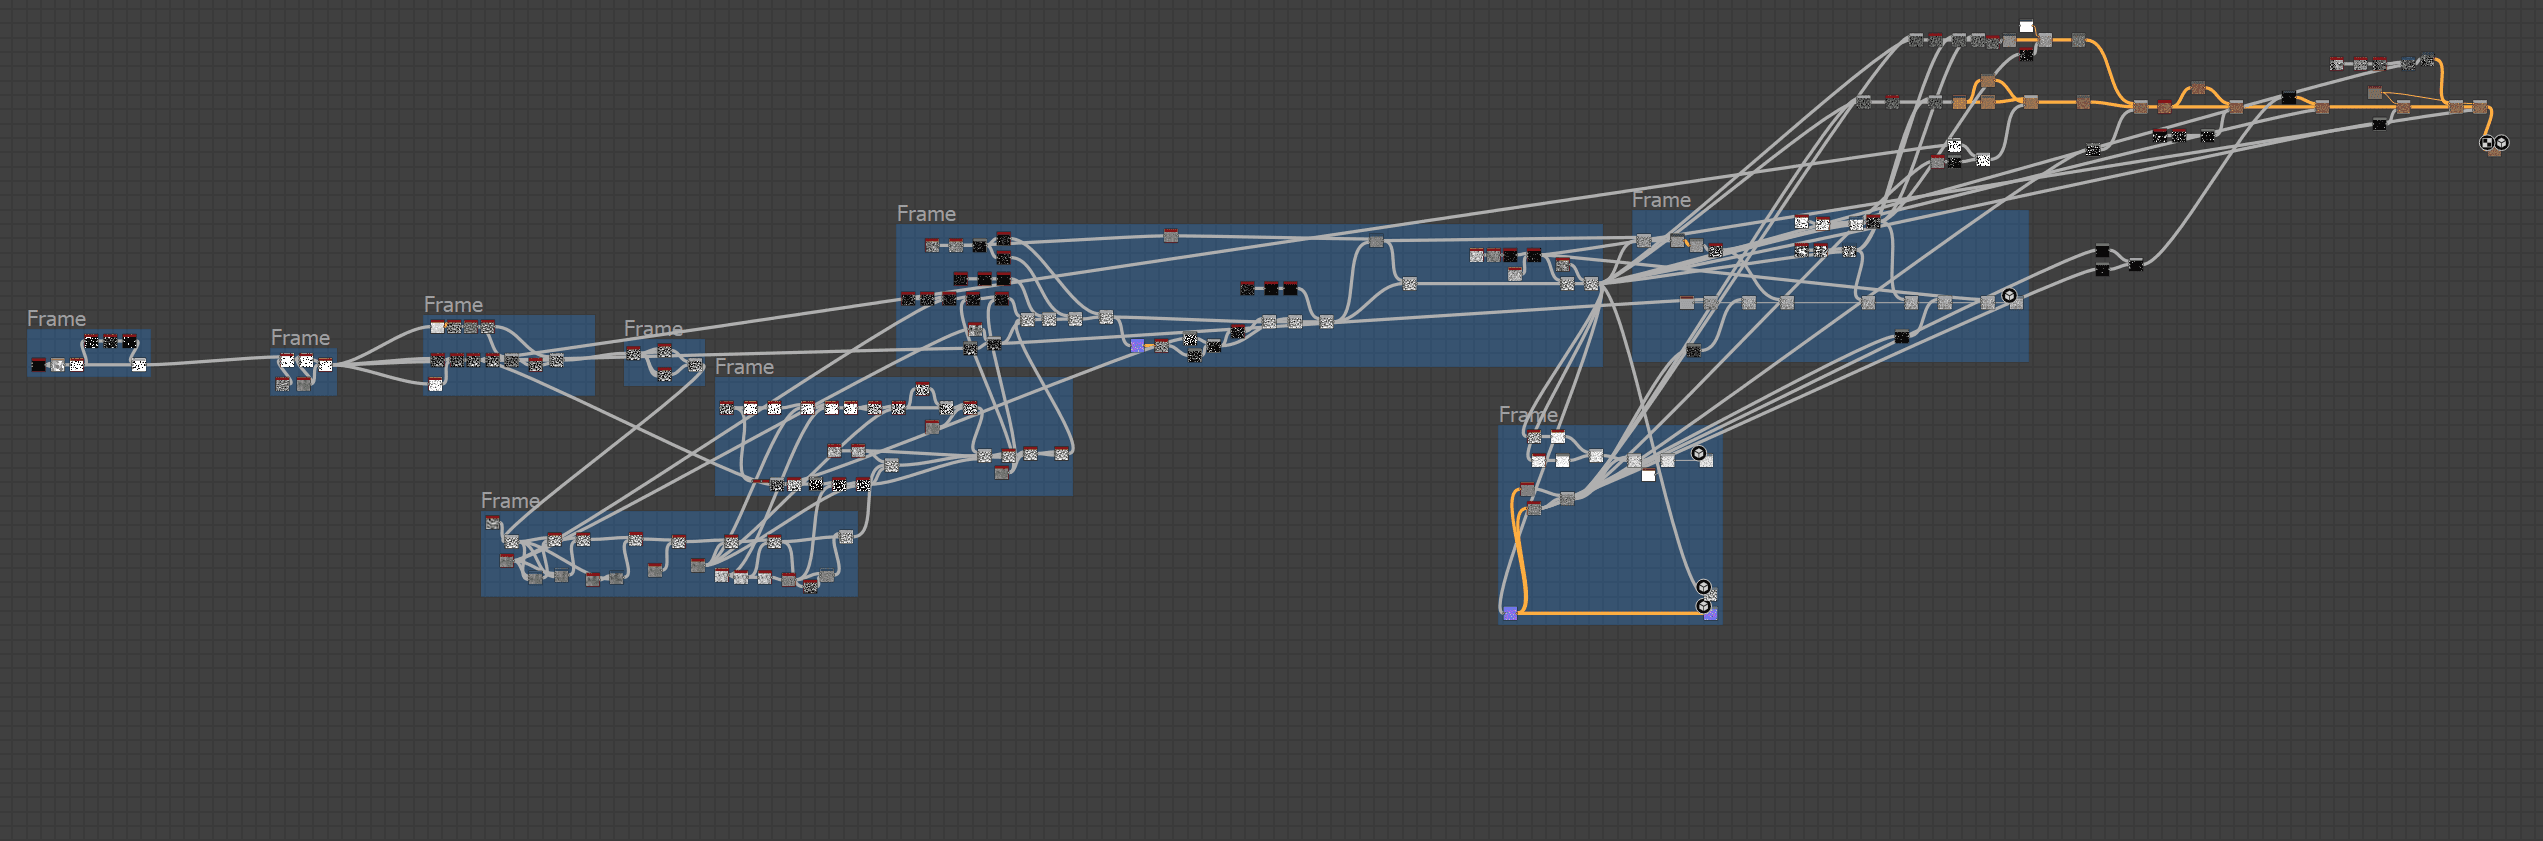The width and height of the screenshot is (2543, 841).
Task: Click the cube badge beside the checker badge
Action: (x=2501, y=143)
